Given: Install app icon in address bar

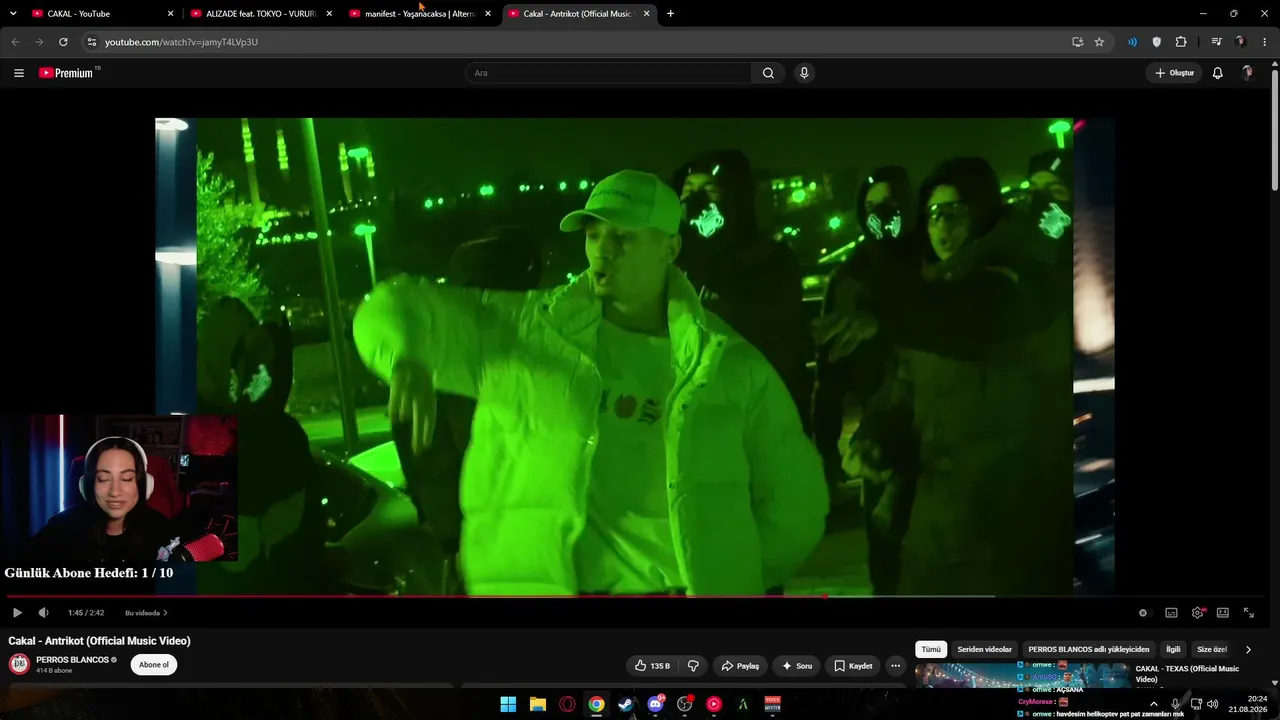Looking at the screenshot, I should pyautogui.click(x=1077, y=42).
